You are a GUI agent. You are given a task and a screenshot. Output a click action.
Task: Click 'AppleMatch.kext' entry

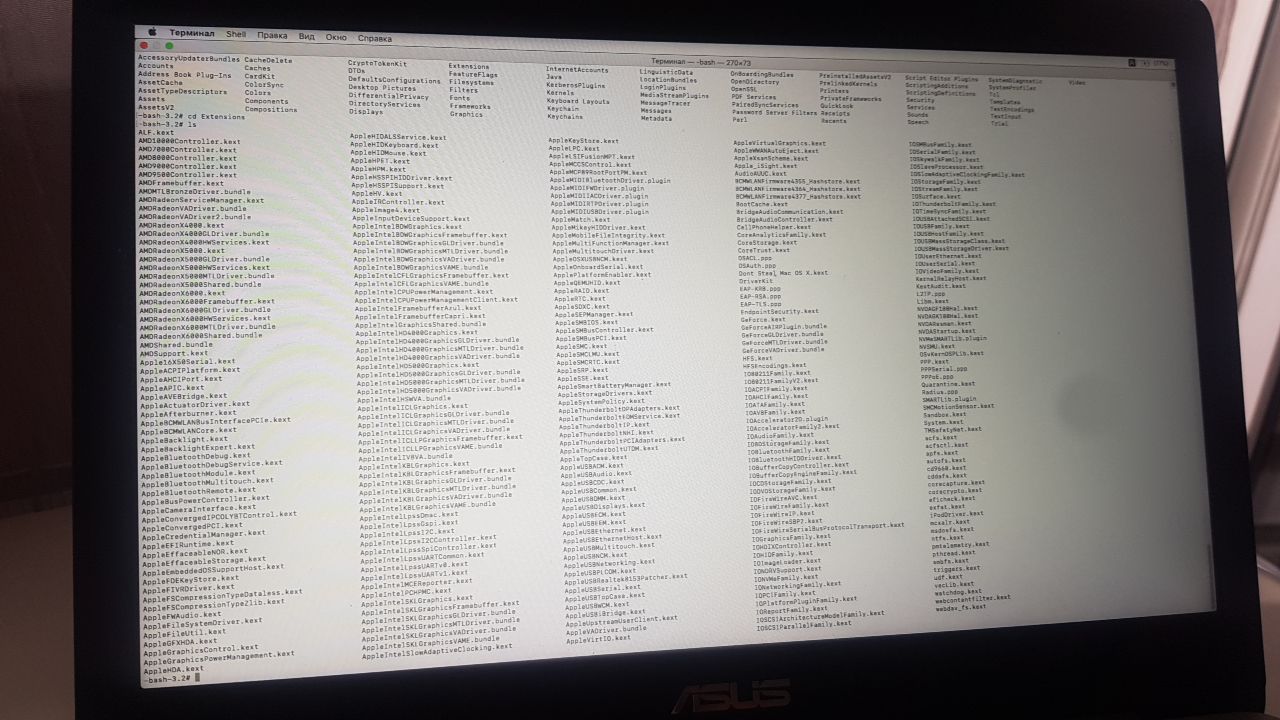coord(579,219)
